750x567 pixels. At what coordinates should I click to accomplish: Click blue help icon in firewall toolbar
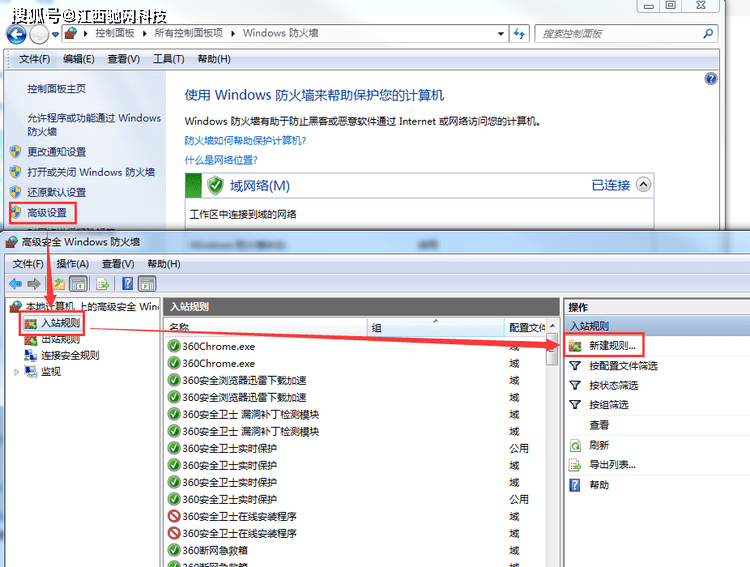(x=128, y=284)
